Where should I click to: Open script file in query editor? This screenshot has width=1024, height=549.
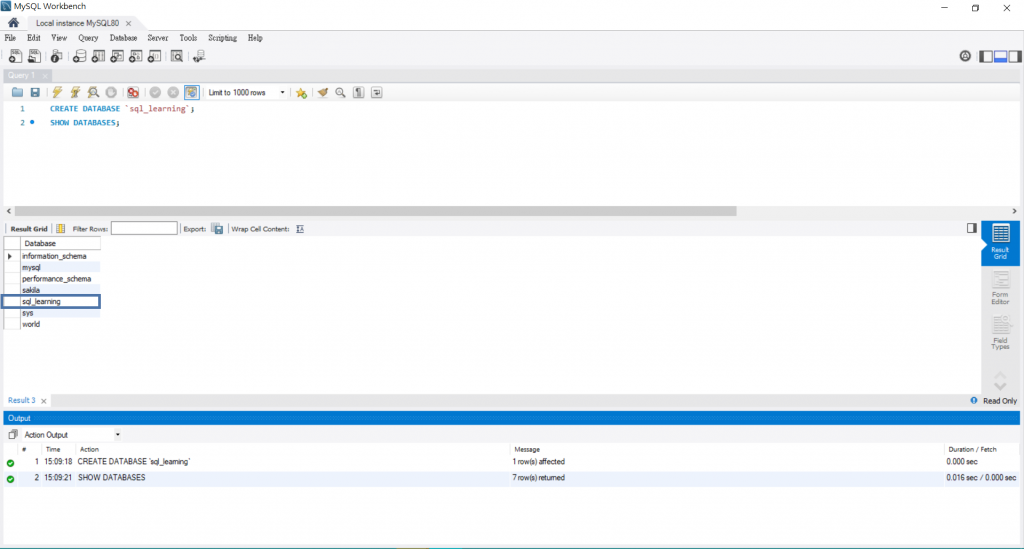coord(18,93)
